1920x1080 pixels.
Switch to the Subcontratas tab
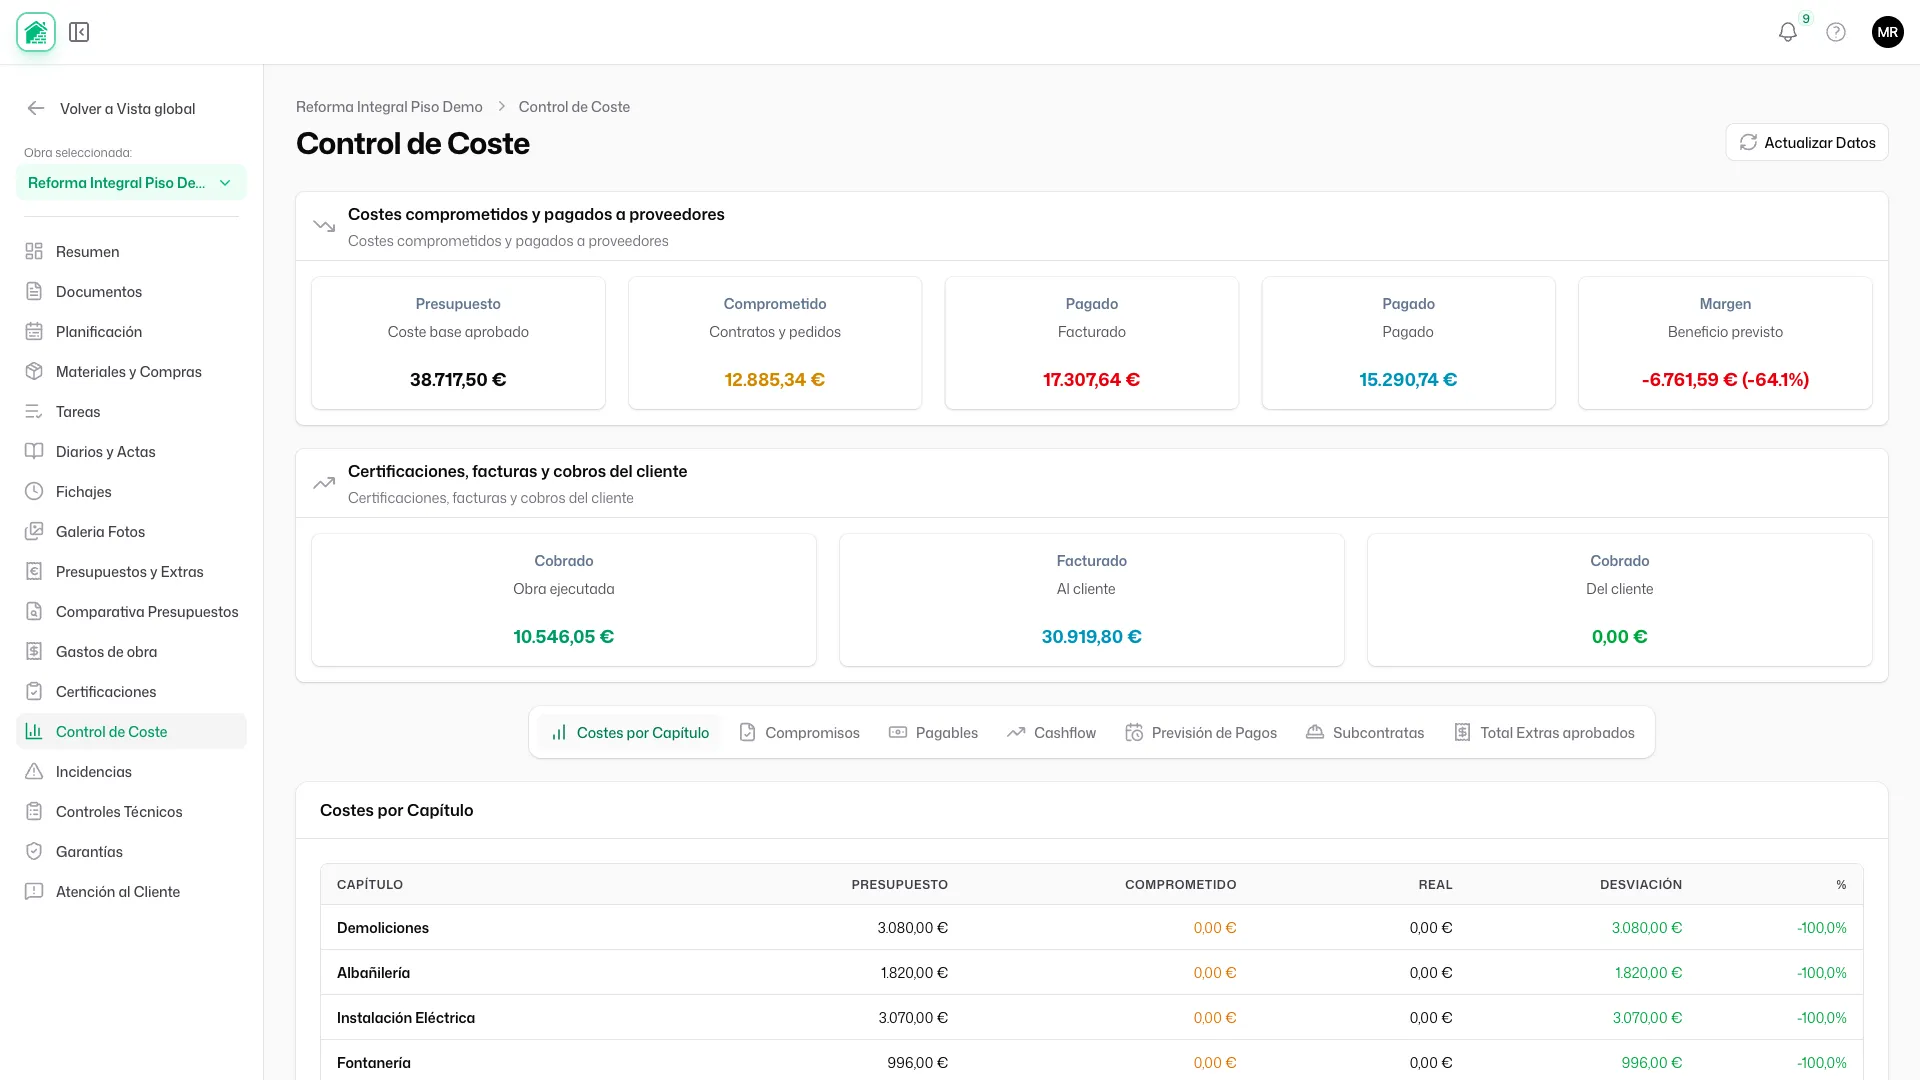[x=1365, y=733]
